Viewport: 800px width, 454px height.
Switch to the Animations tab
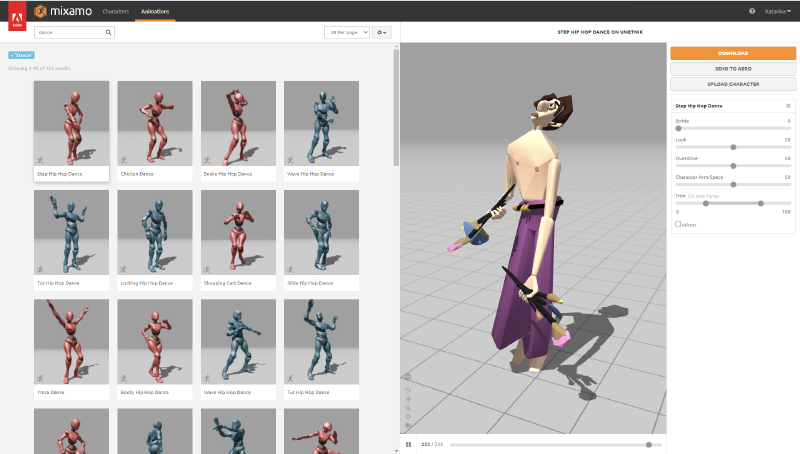tap(155, 11)
